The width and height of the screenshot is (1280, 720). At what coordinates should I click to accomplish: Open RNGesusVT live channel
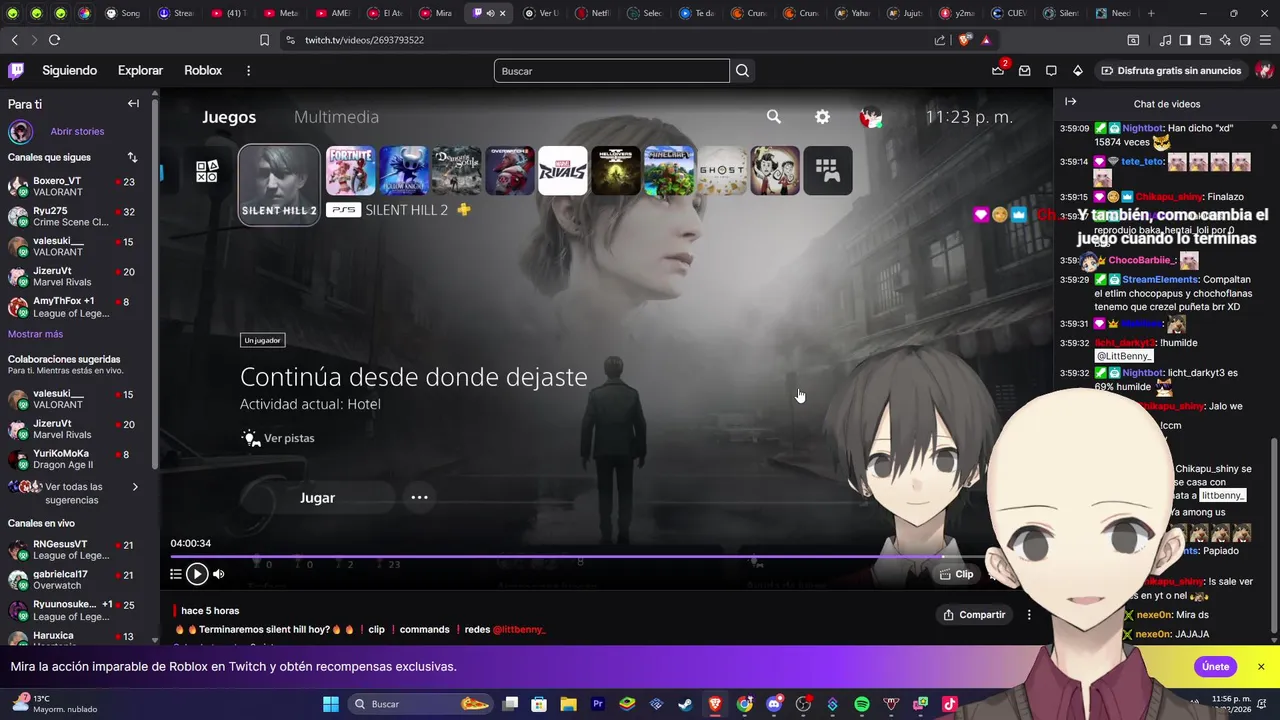[x=72, y=550]
